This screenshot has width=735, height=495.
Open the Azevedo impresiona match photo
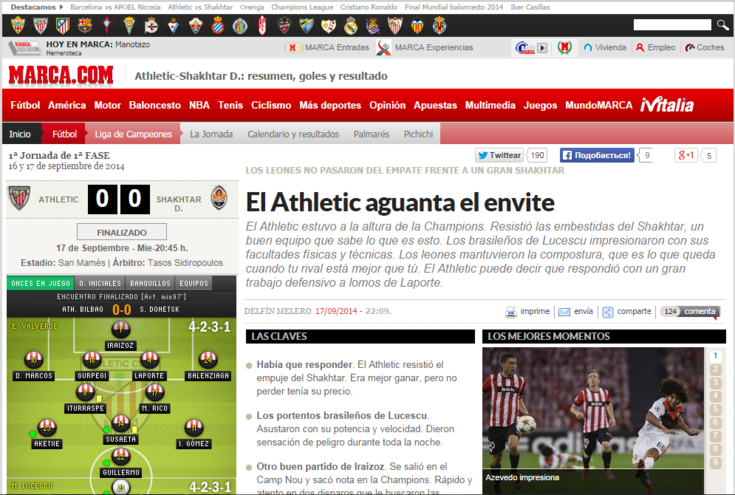pyautogui.click(x=593, y=419)
